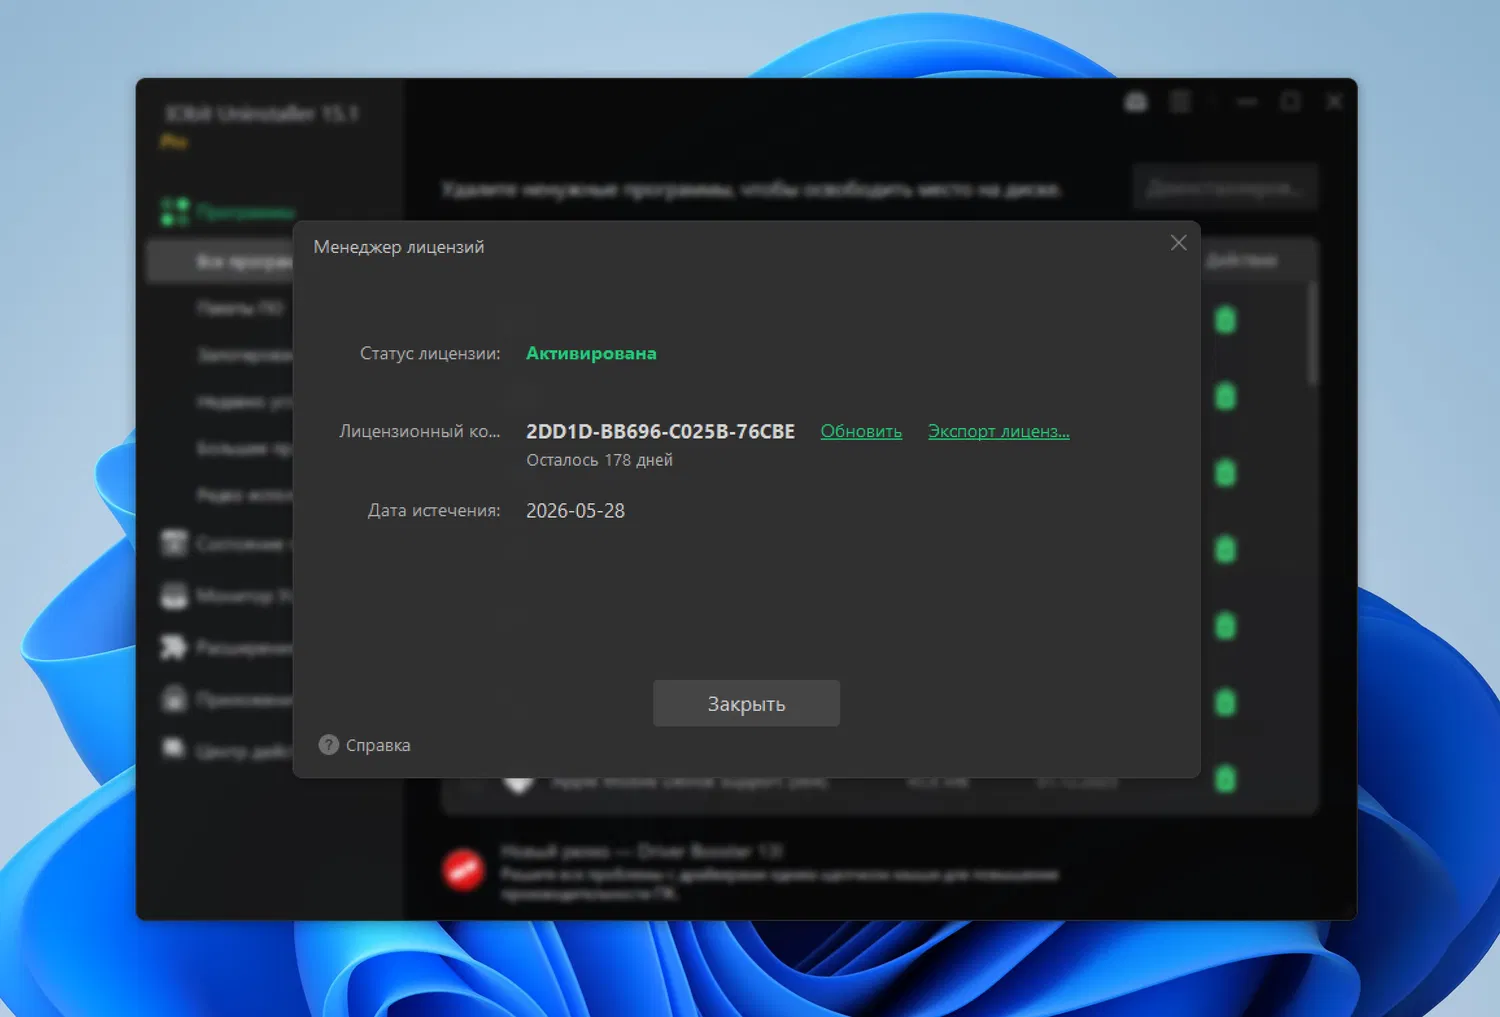This screenshot has width=1500, height=1017.
Task: Open the hamburger menu icon in title bar
Action: point(1180,101)
